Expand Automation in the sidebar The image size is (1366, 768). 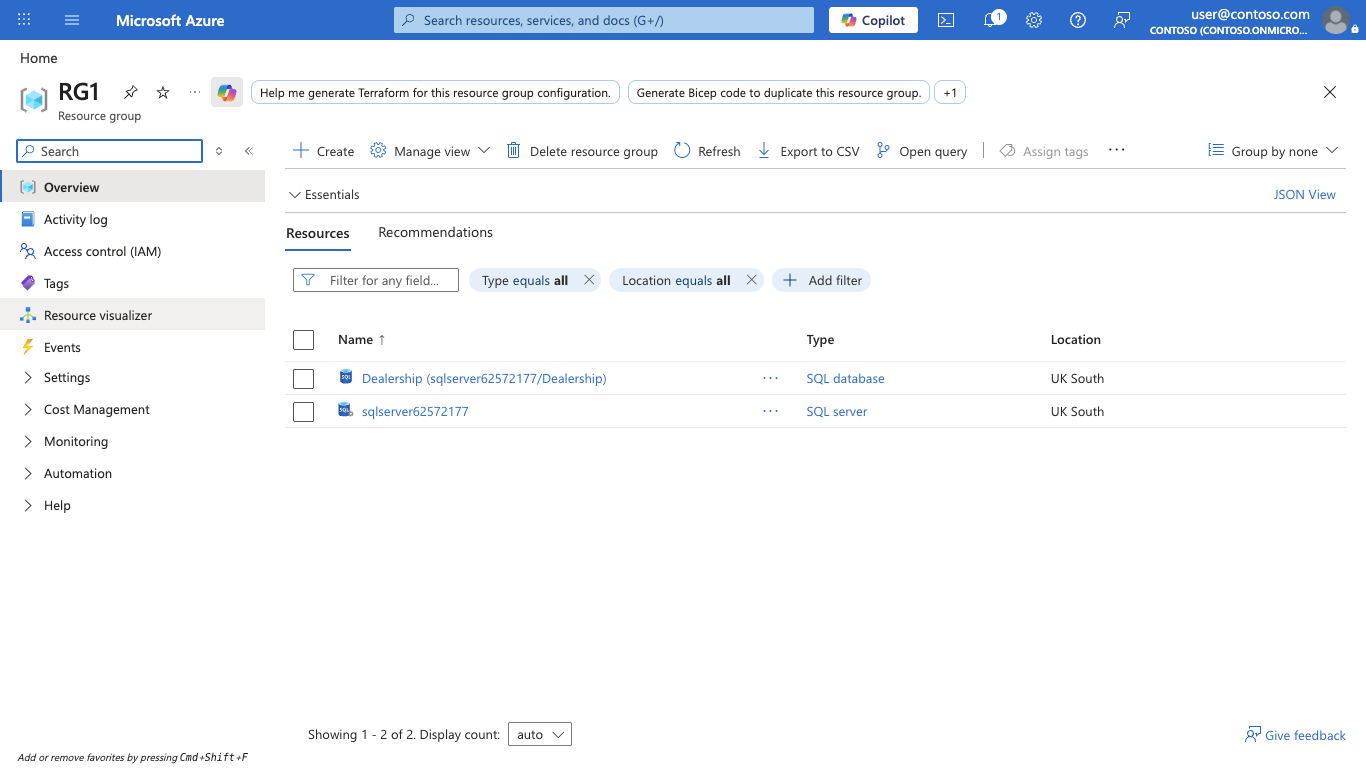(x=77, y=473)
